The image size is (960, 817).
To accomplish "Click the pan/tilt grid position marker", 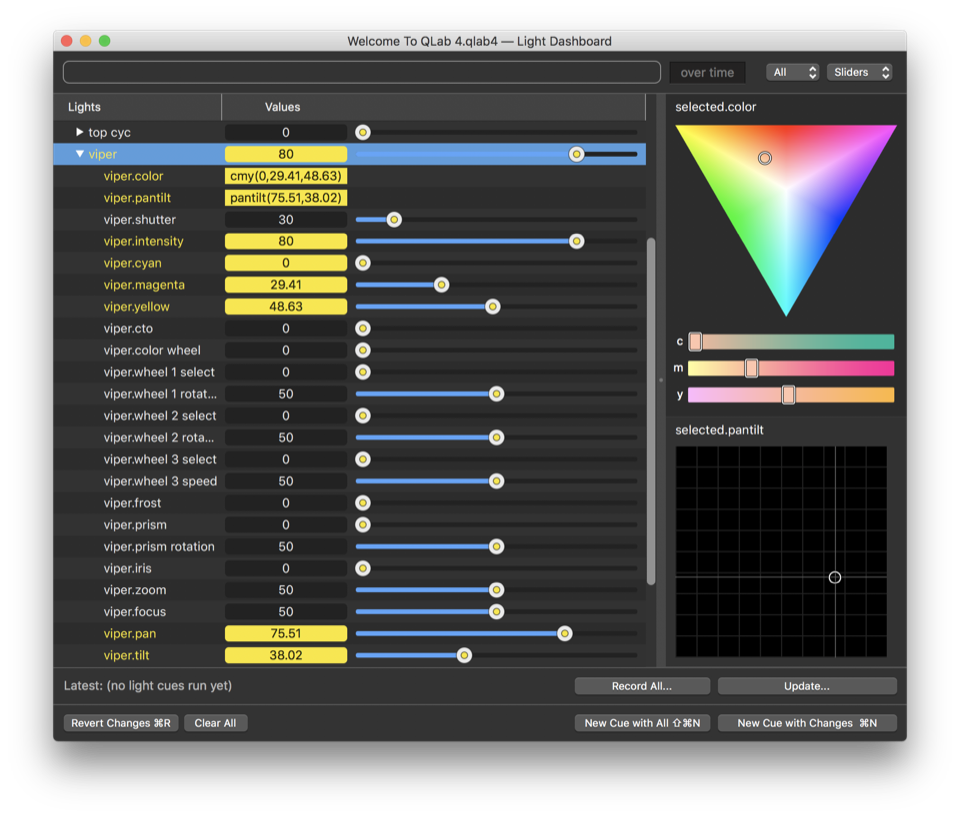I will click(x=835, y=577).
